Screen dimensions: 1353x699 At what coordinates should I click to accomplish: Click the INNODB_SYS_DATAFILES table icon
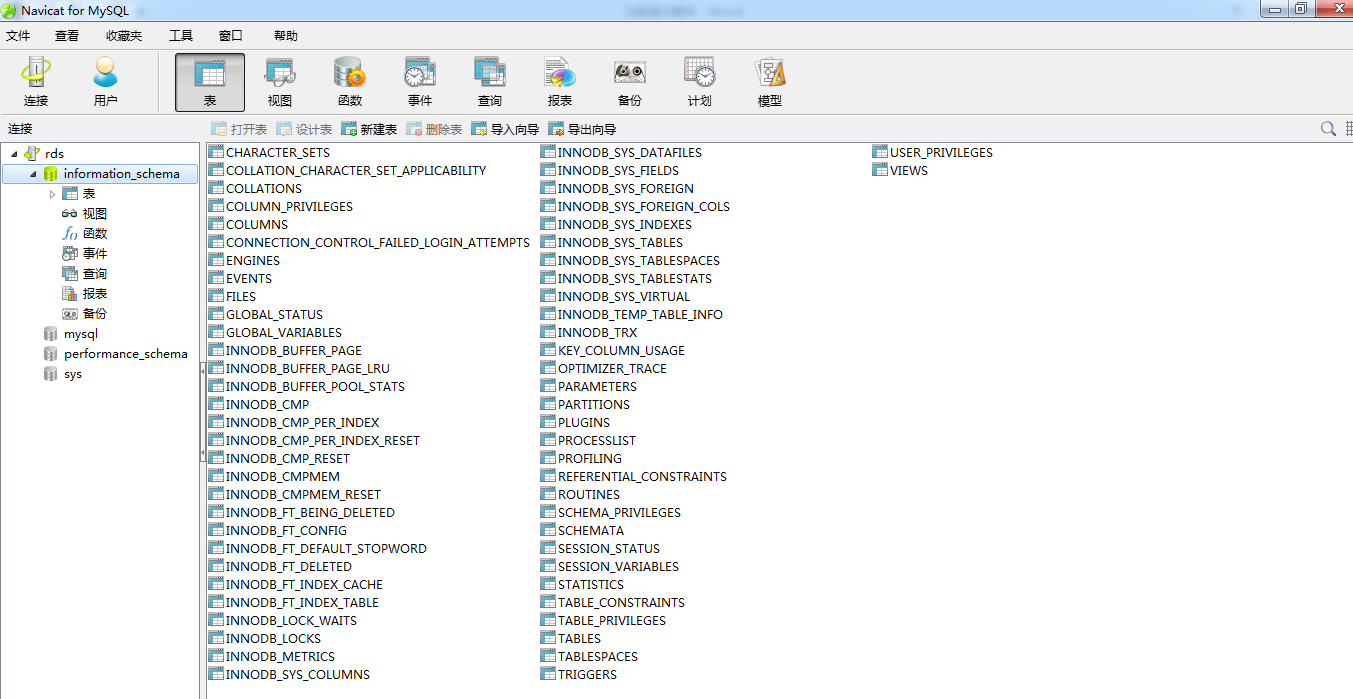click(548, 153)
